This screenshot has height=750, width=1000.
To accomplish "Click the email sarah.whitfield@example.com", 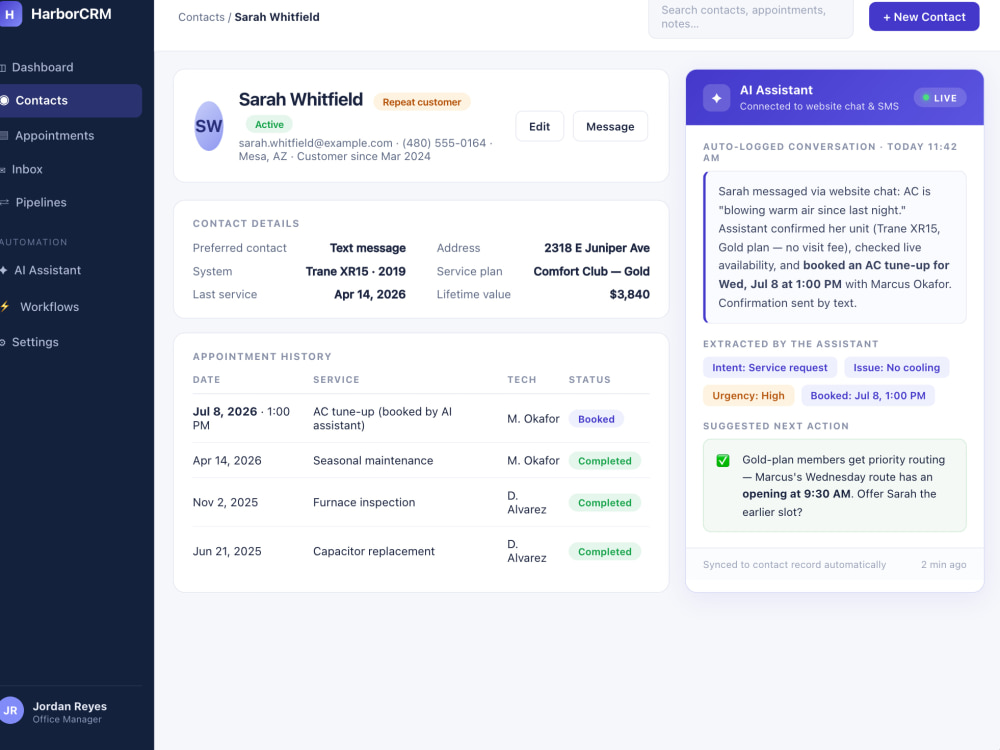I will (316, 143).
